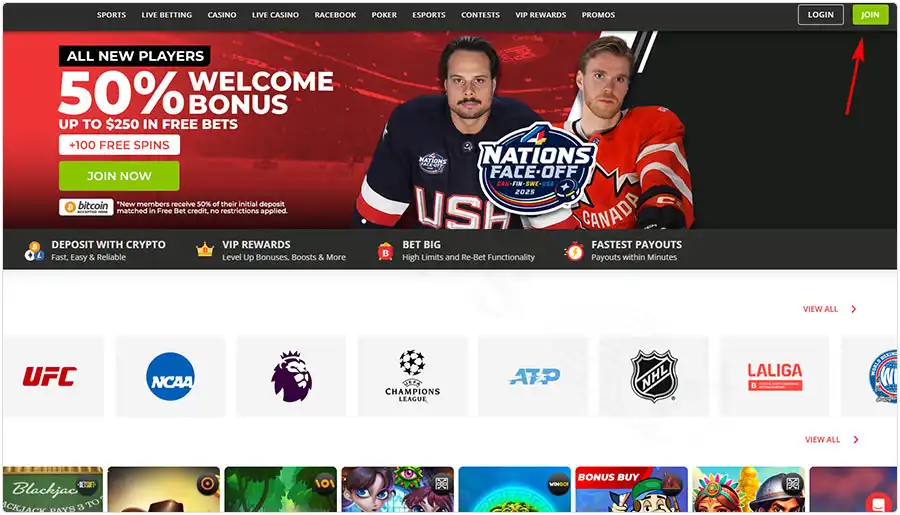Open the ATP tennis tile

point(533,377)
